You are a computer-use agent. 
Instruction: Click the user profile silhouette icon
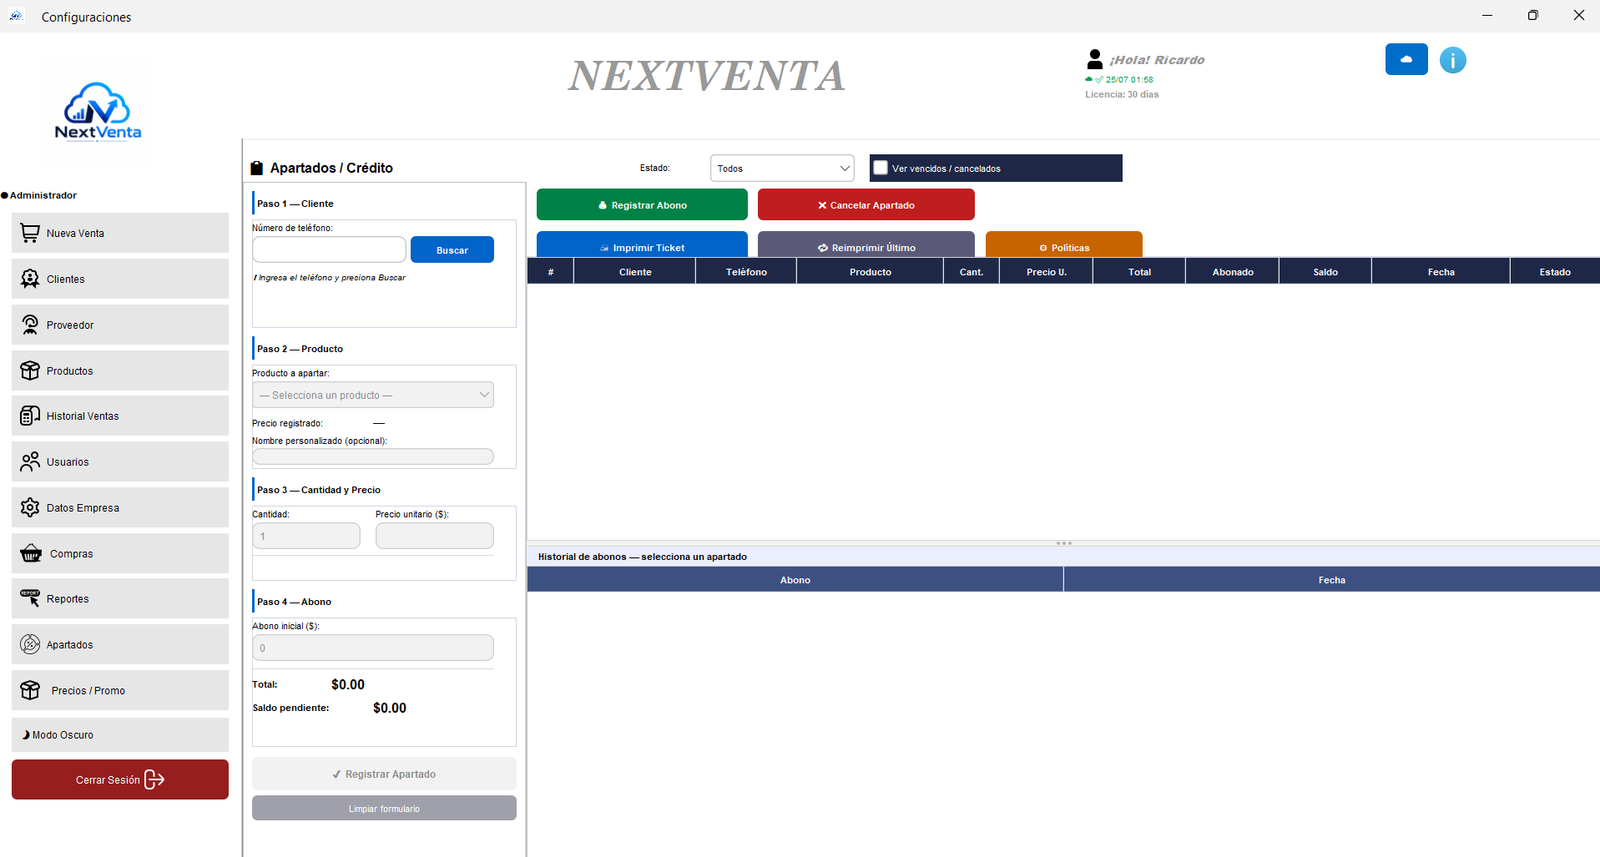(x=1095, y=60)
